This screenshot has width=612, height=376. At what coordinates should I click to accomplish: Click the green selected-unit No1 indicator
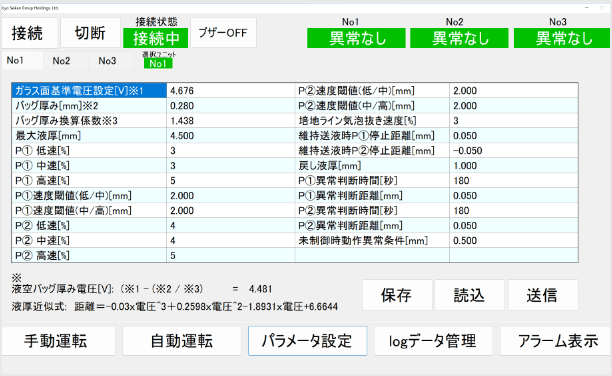(158, 63)
